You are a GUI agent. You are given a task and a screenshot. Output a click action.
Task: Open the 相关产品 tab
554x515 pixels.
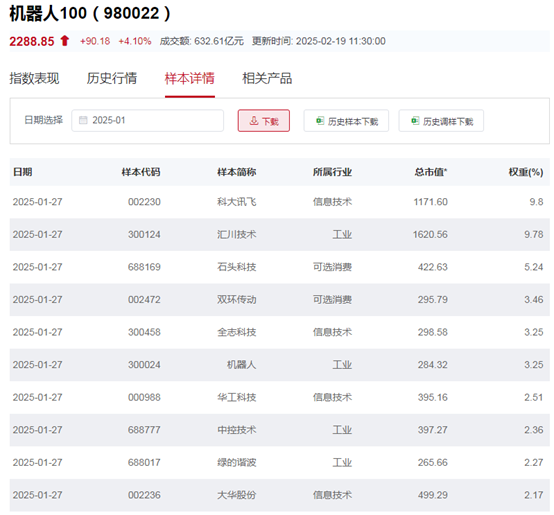267,78
